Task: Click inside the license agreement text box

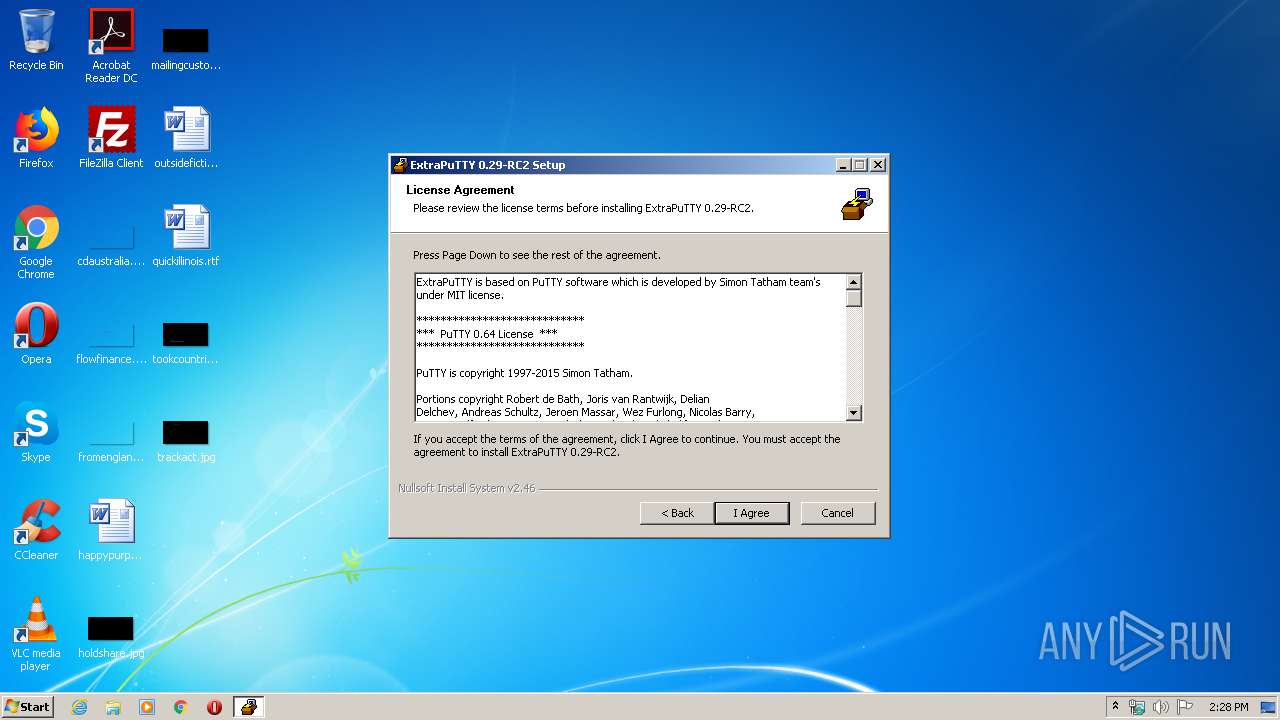Action: click(x=630, y=347)
